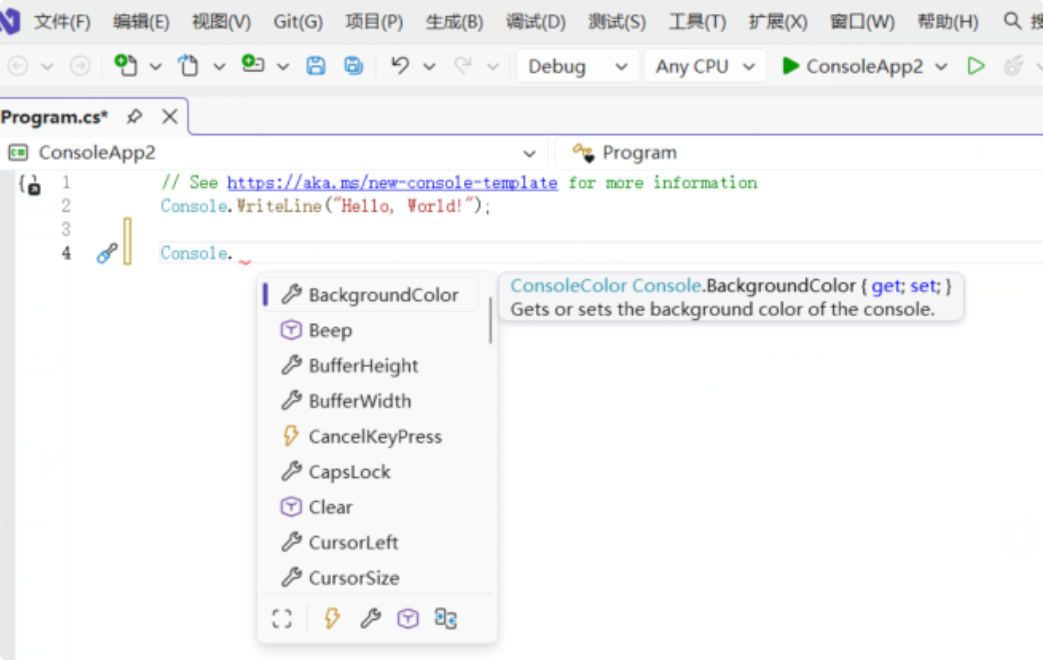Follow the aka.ms/new-console-template link
1043x660 pixels.
coord(392,183)
